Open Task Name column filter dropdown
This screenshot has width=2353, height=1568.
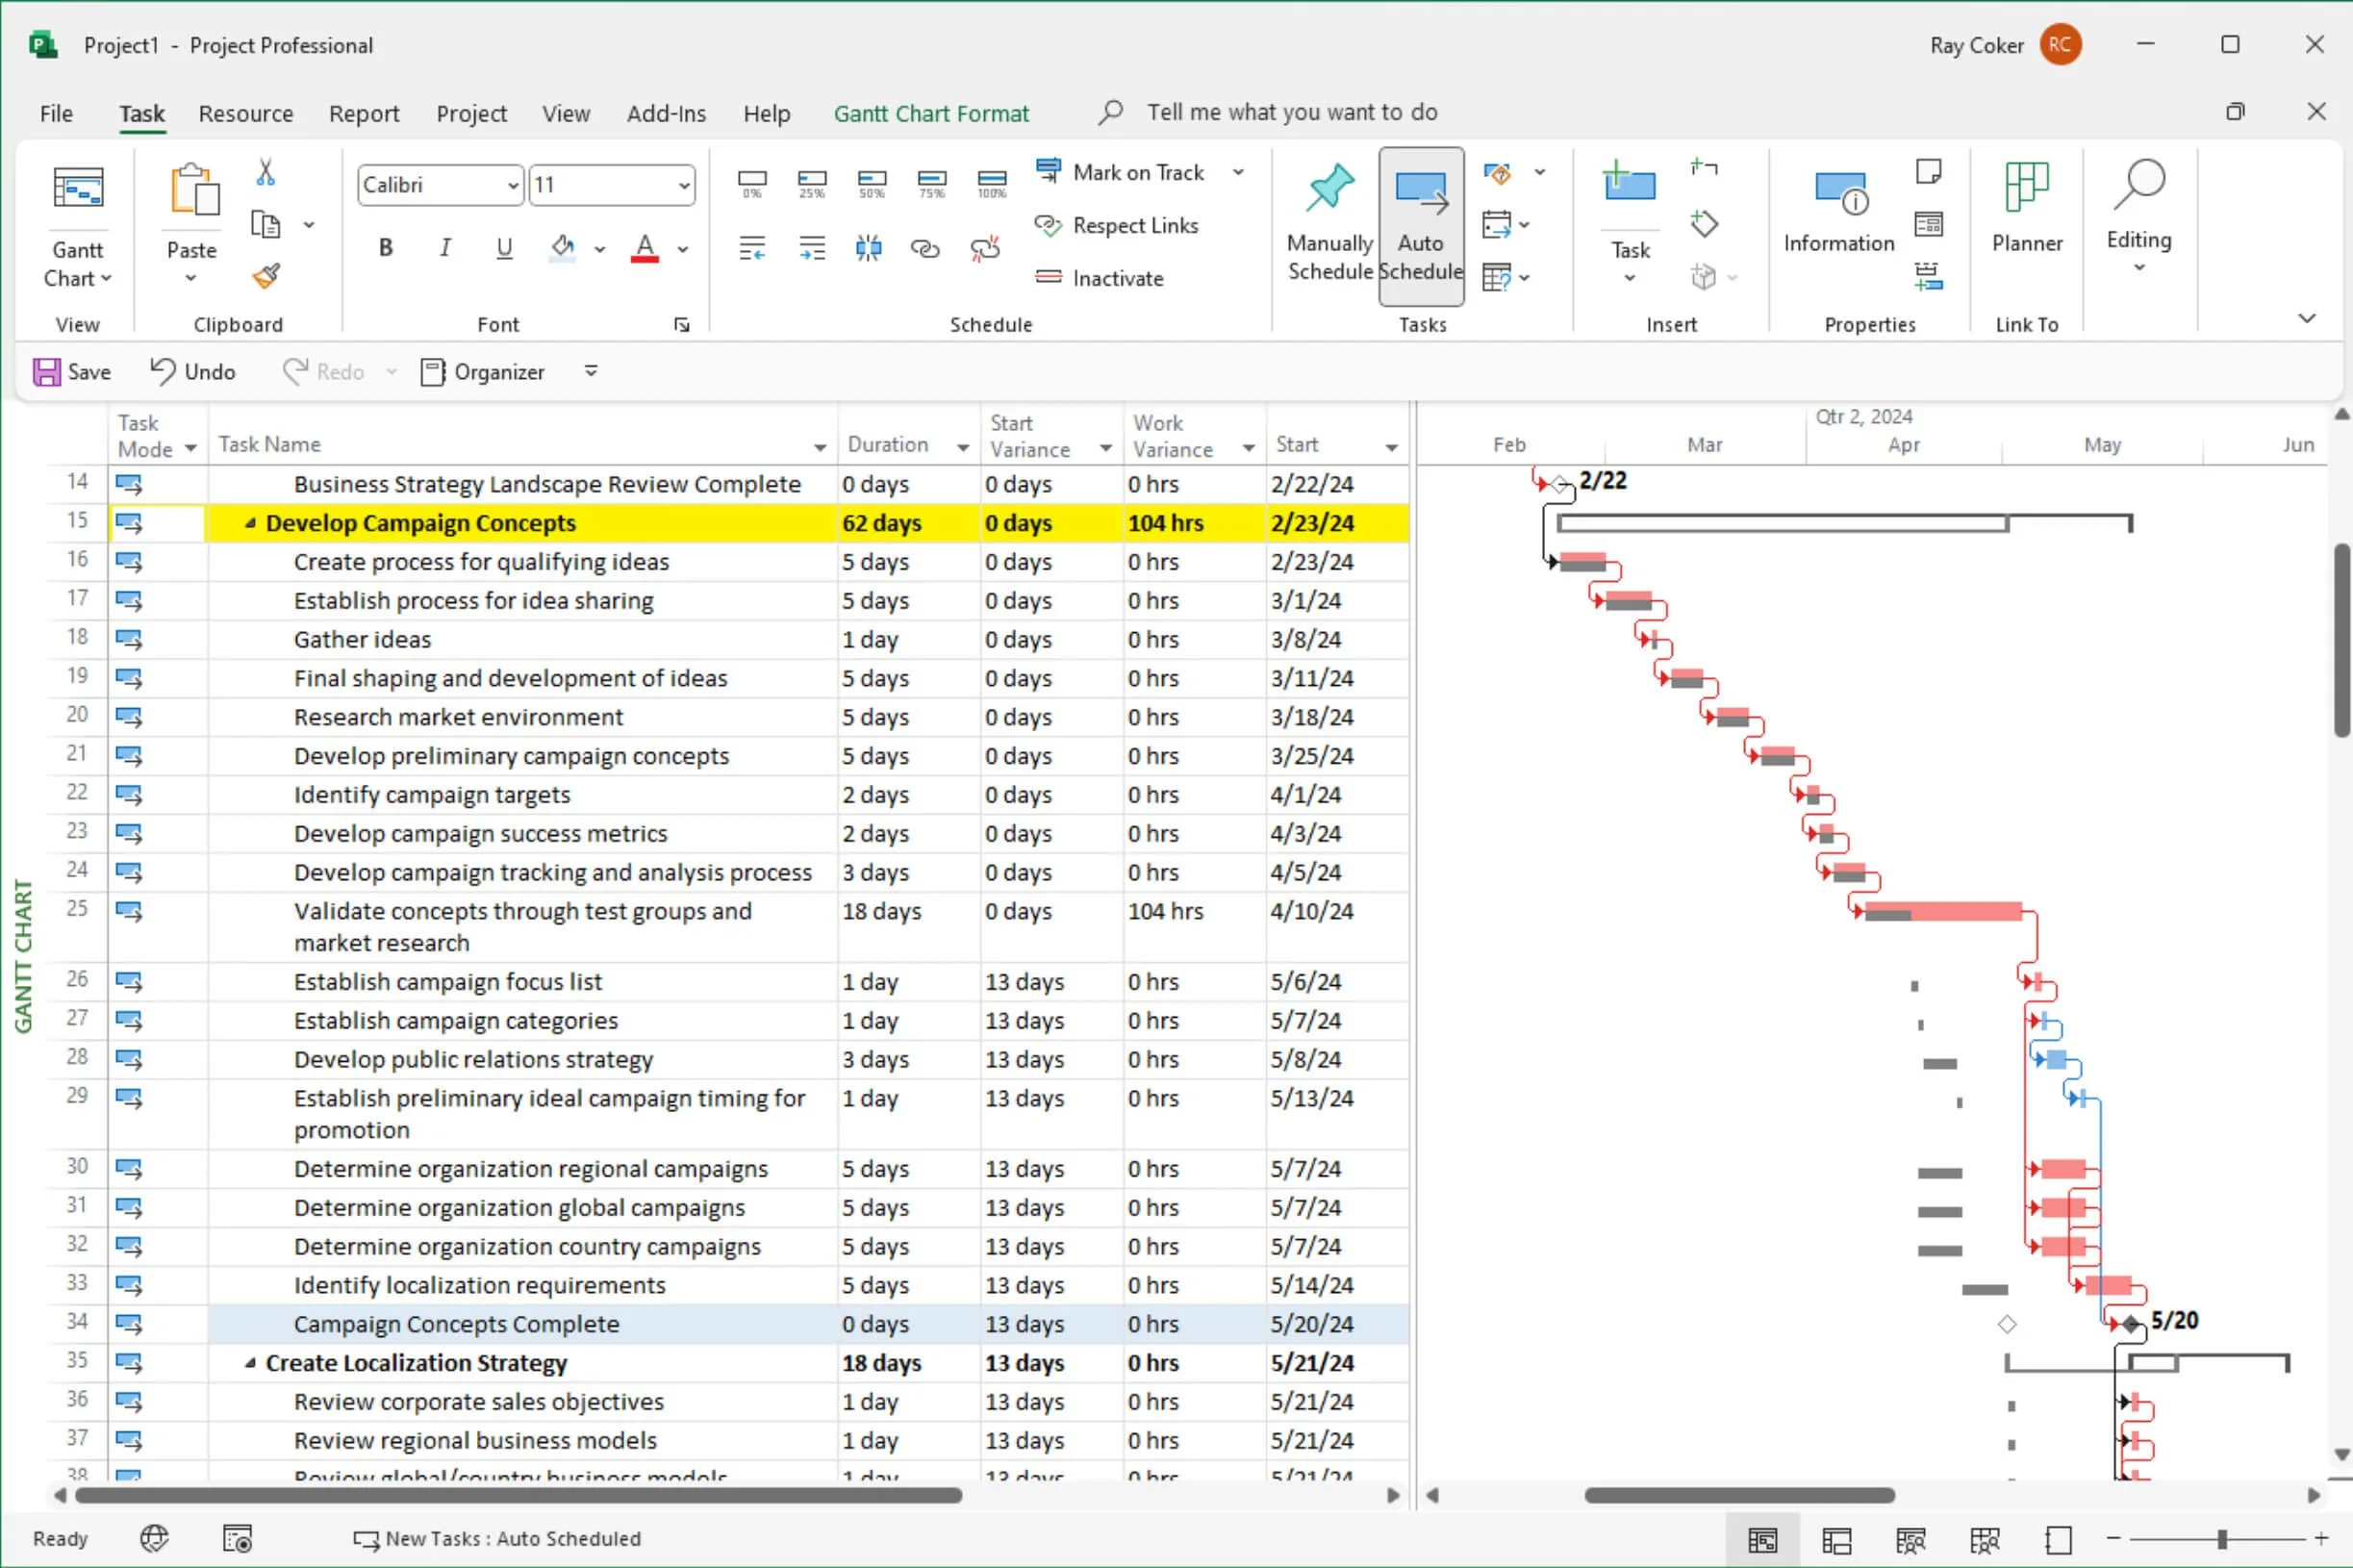[819, 447]
